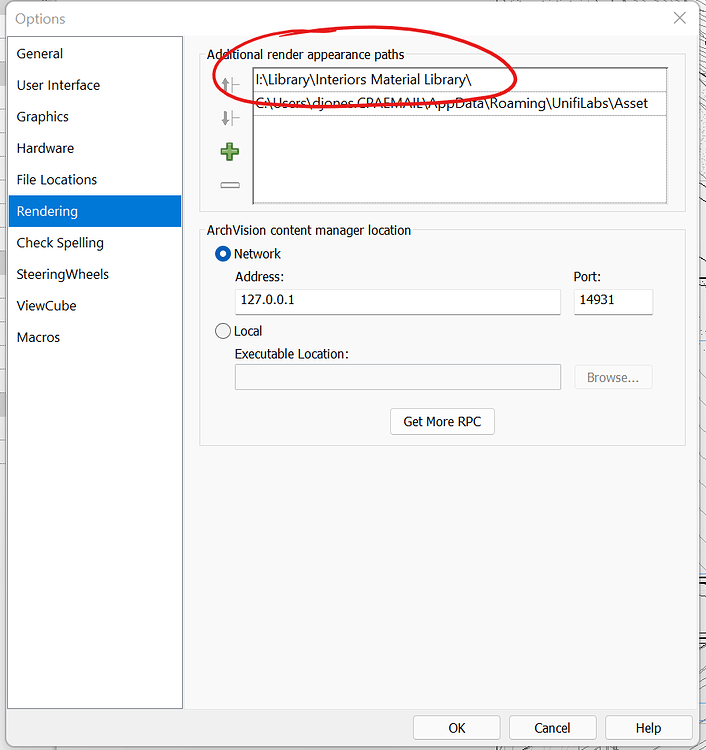
Task: Open the Check Spelling category
Action: point(95,243)
